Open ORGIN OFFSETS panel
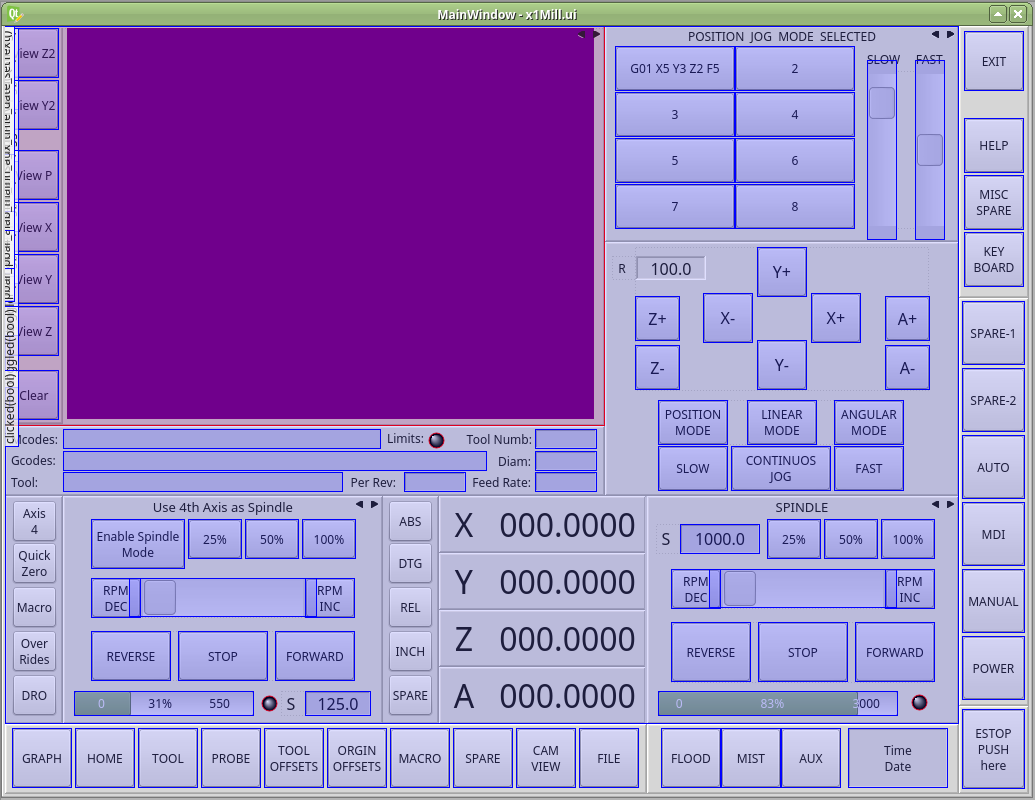 coord(357,758)
